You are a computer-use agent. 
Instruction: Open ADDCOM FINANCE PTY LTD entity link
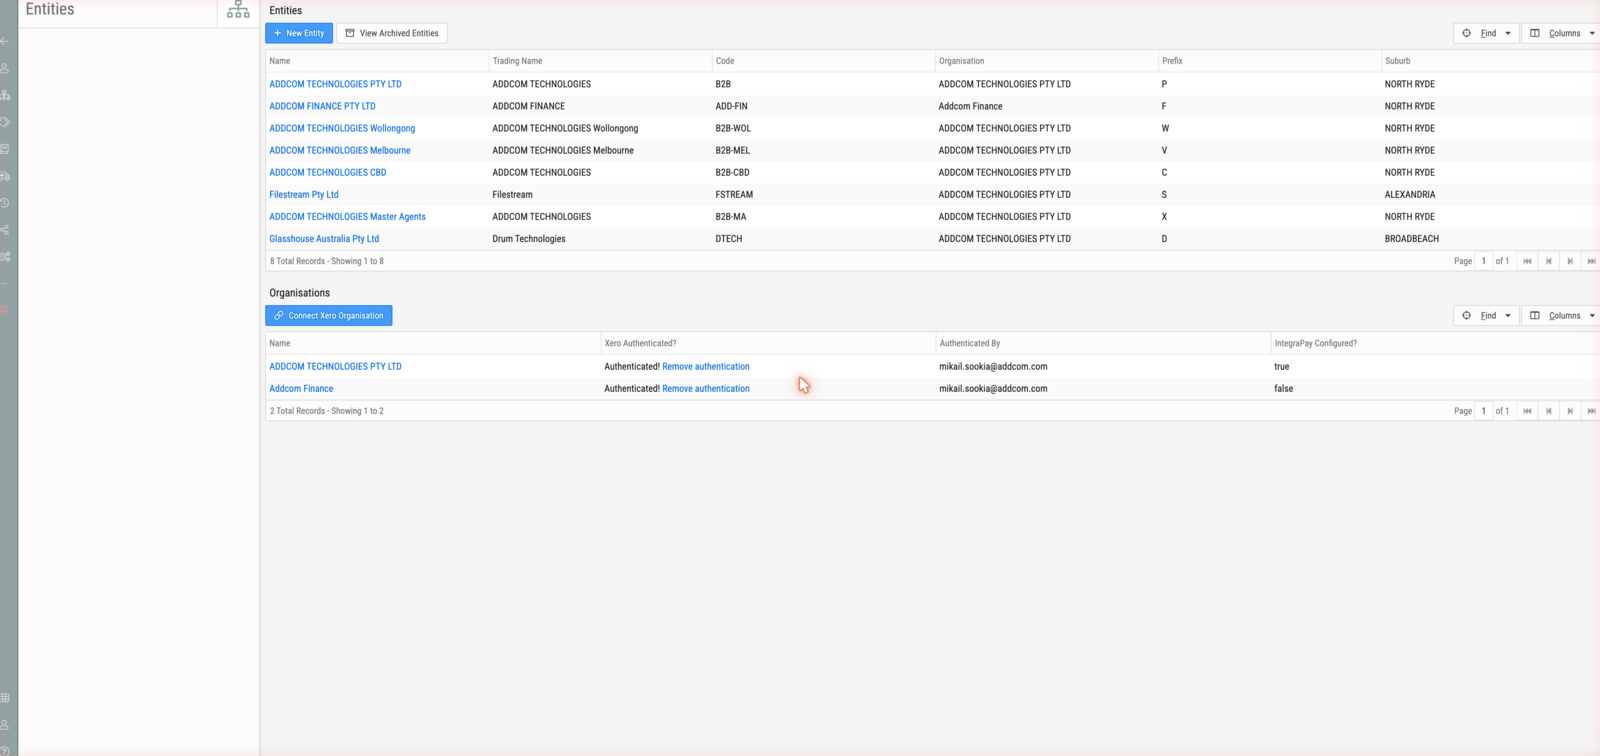(322, 106)
